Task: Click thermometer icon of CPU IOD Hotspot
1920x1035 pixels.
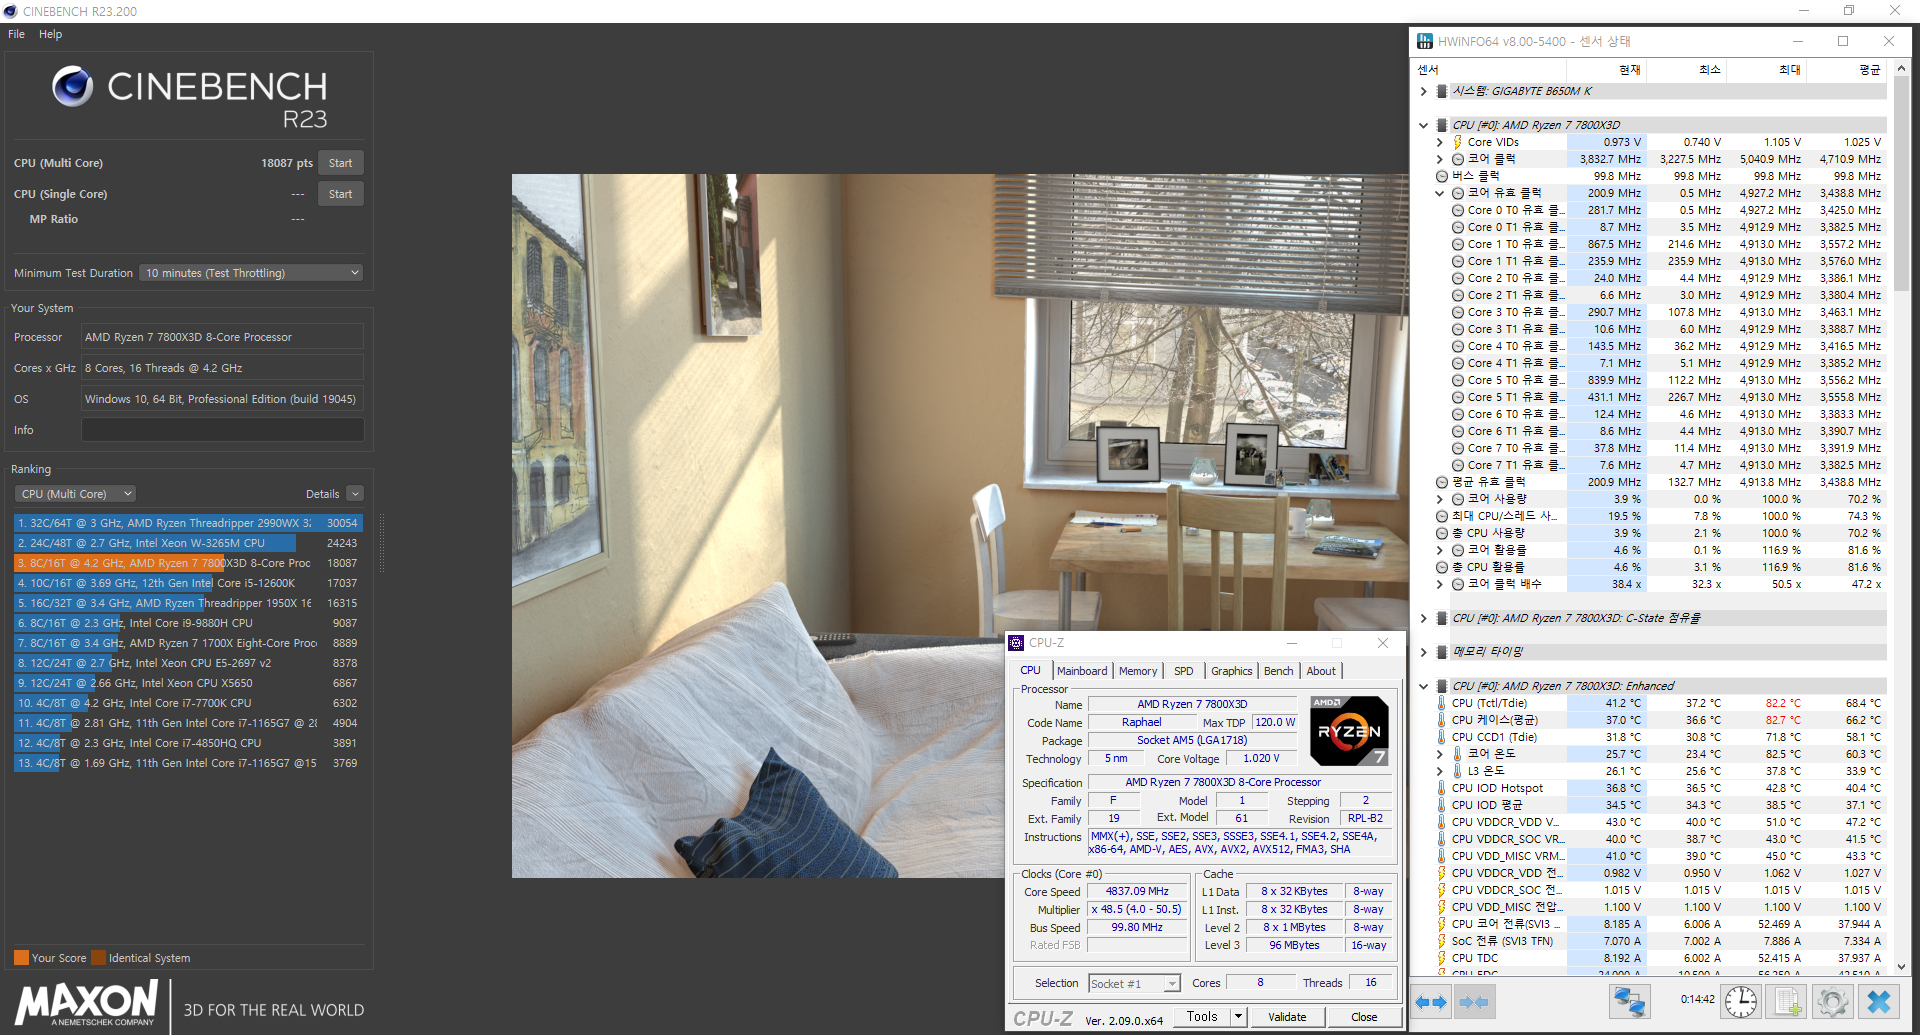Action: click(x=1442, y=788)
